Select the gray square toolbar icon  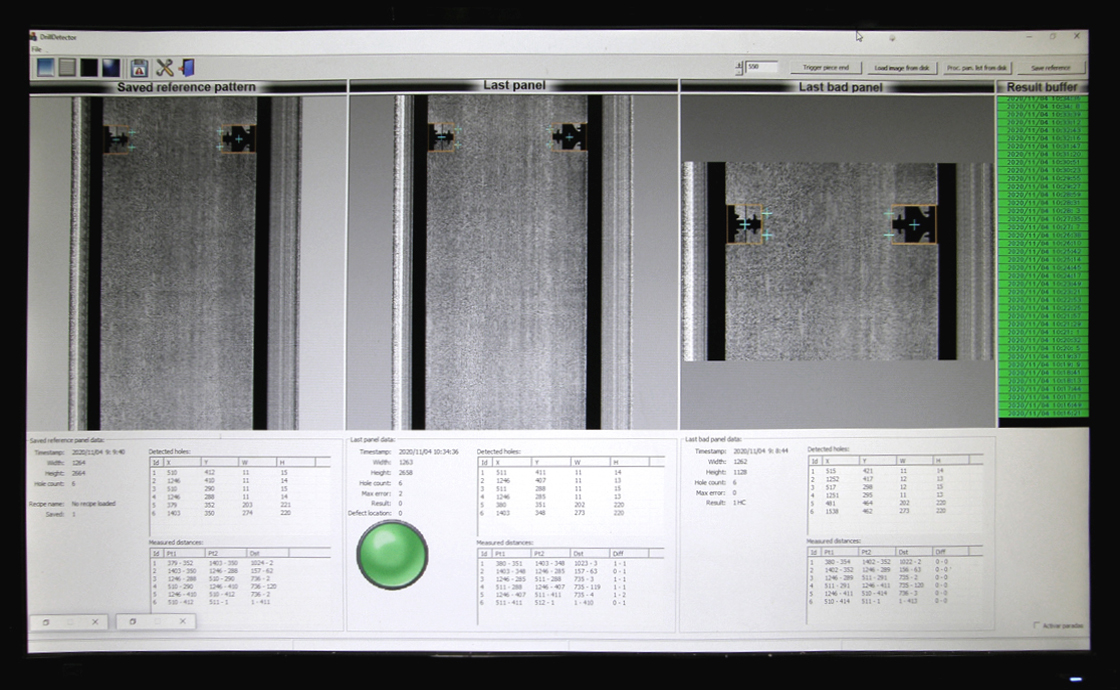click(x=67, y=68)
